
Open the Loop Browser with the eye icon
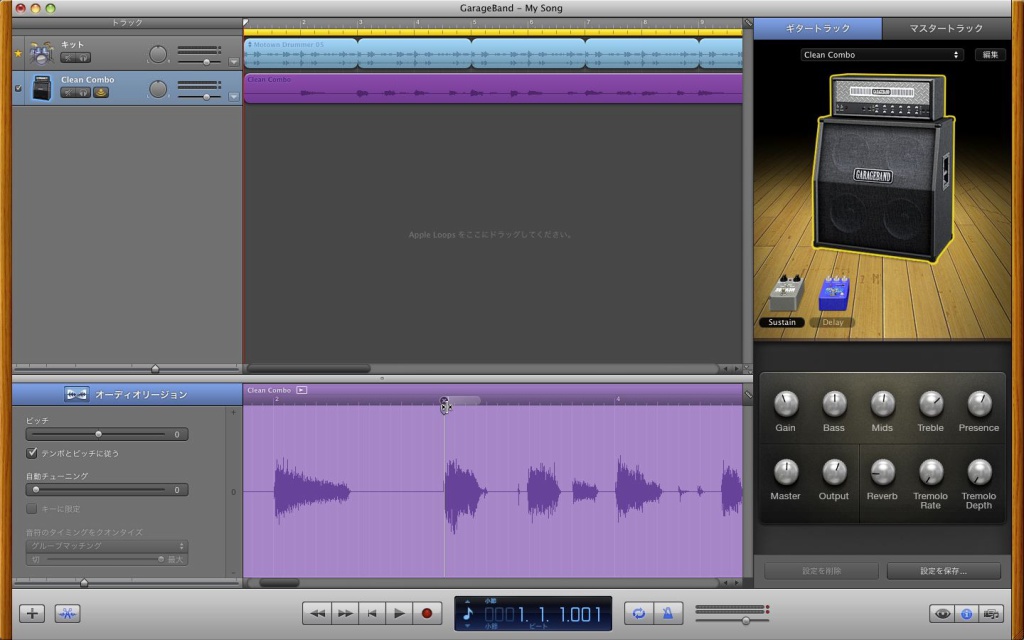pos(942,614)
